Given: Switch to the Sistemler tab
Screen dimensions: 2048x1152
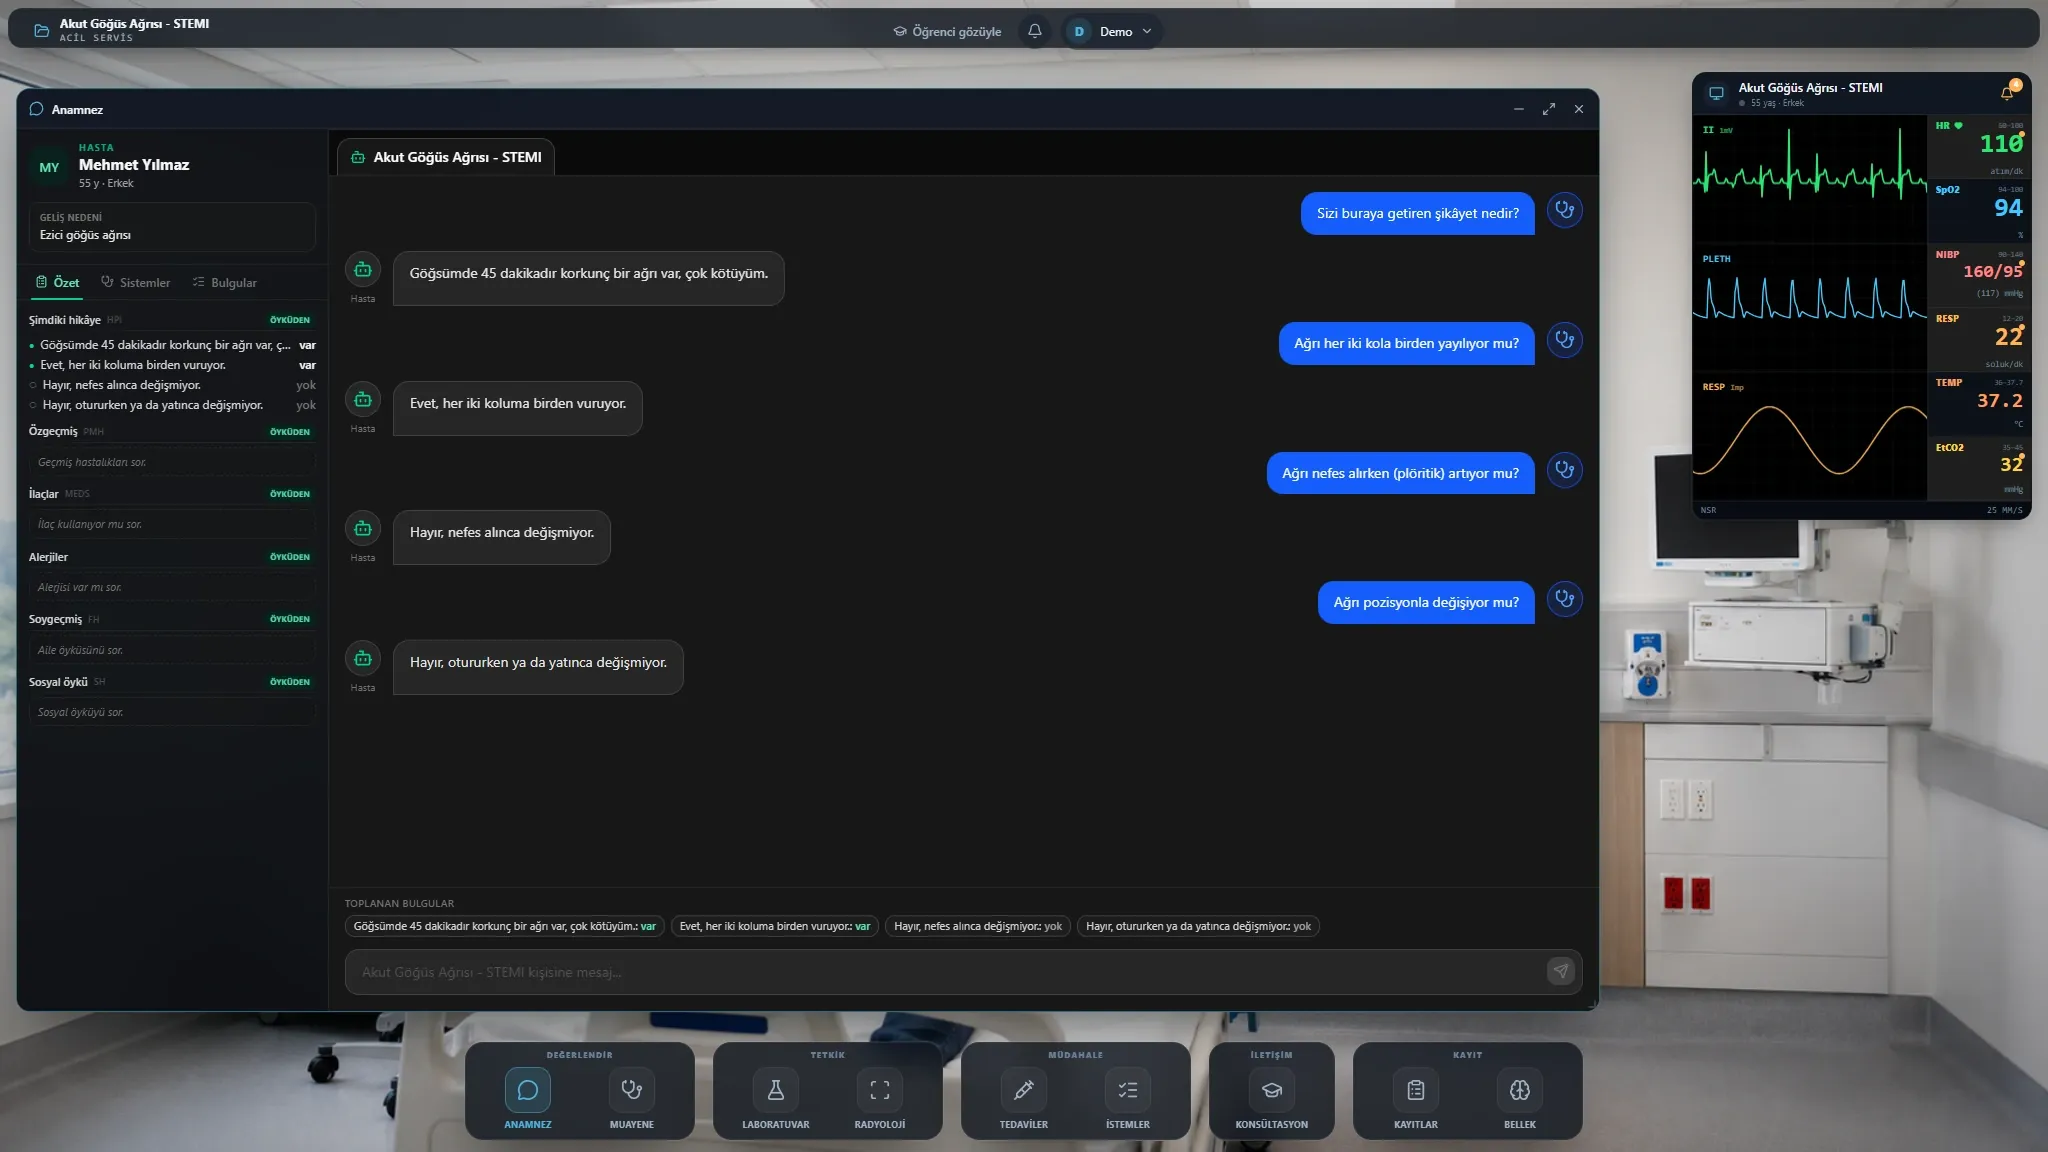Looking at the screenshot, I should 135,282.
